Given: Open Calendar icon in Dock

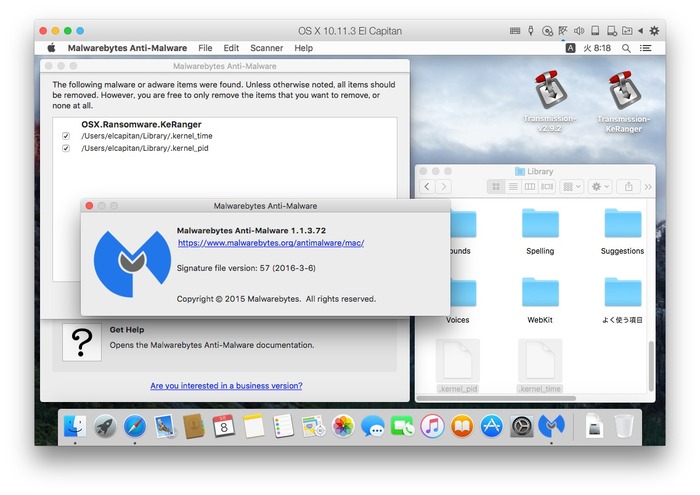Looking at the screenshot, I should tap(224, 426).
